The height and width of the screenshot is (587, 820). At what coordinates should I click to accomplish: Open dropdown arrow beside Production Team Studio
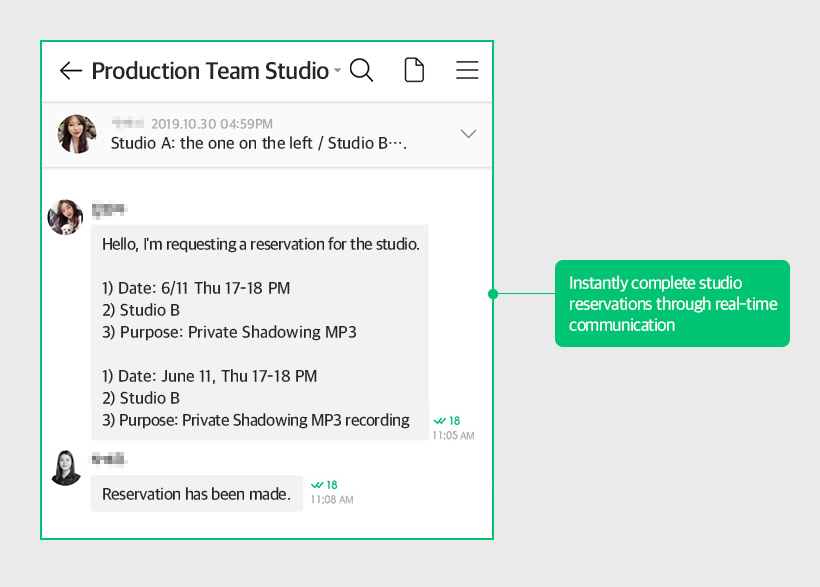337,71
